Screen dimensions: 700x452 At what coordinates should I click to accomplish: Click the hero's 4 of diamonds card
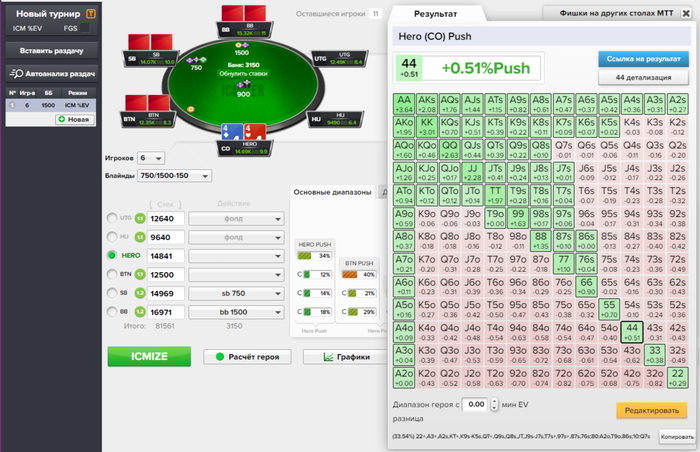[x=232, y=132]
